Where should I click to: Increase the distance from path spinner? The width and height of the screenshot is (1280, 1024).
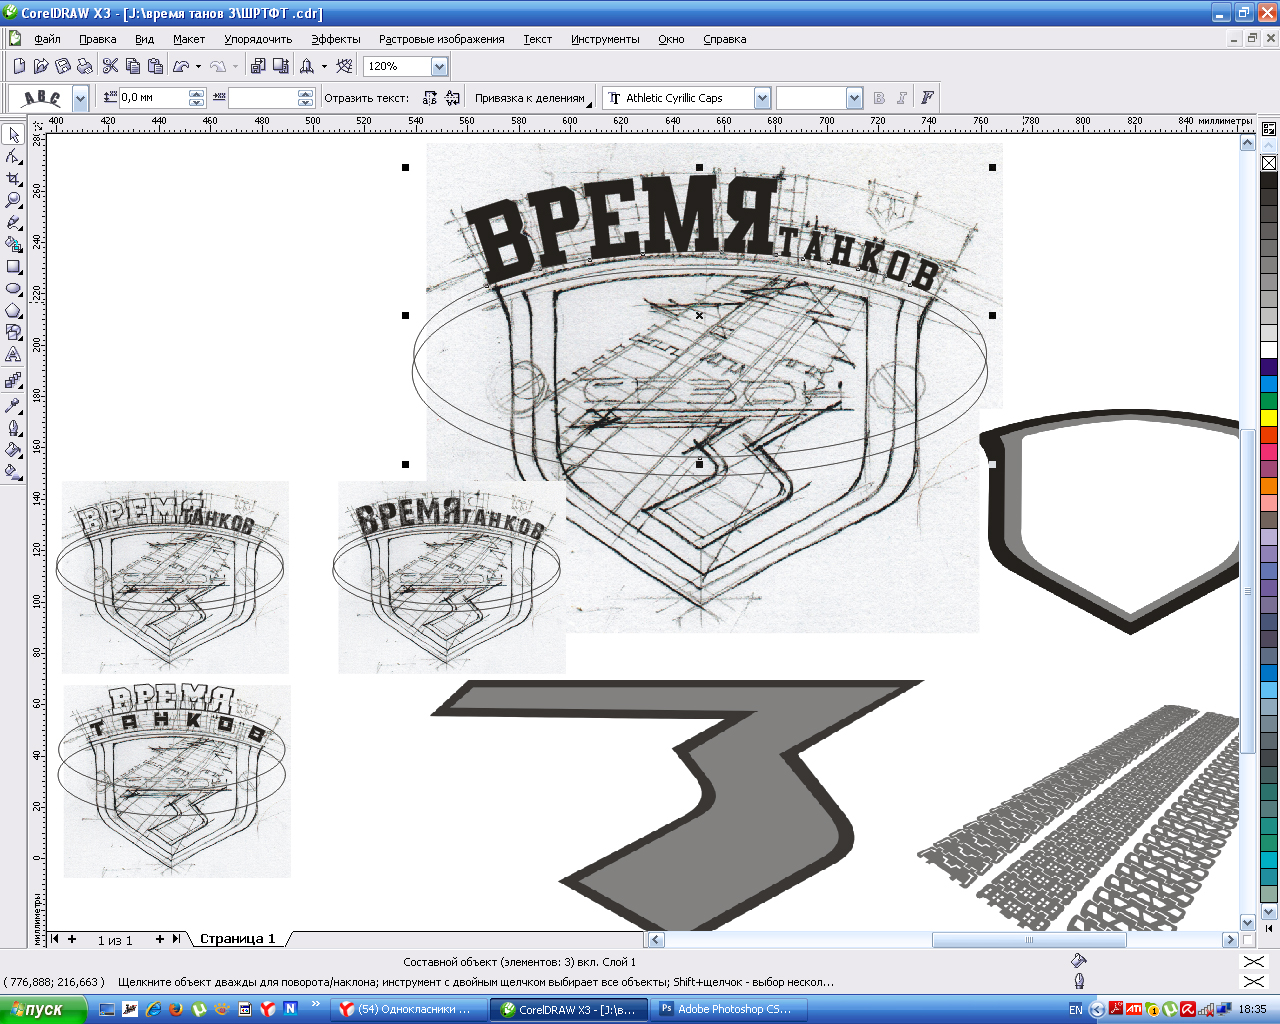196,93
